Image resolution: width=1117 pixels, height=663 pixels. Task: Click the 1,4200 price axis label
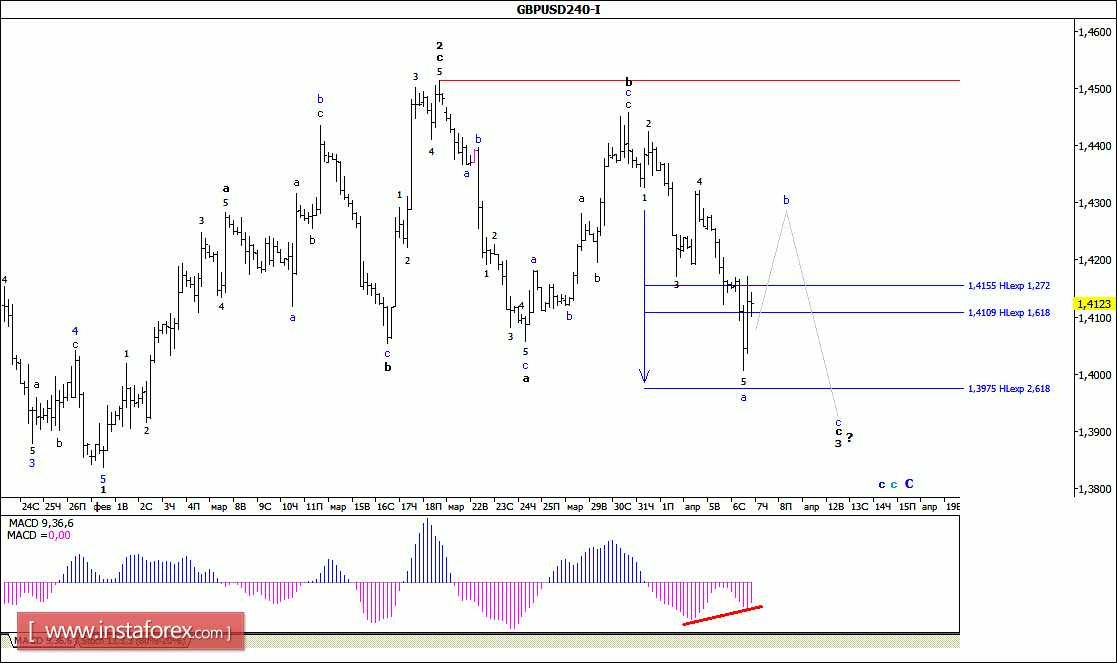(x=1094, y=261)
